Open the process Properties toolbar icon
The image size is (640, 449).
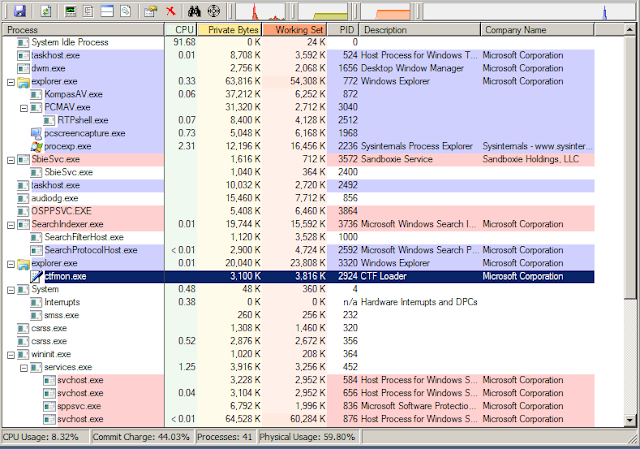151,11
